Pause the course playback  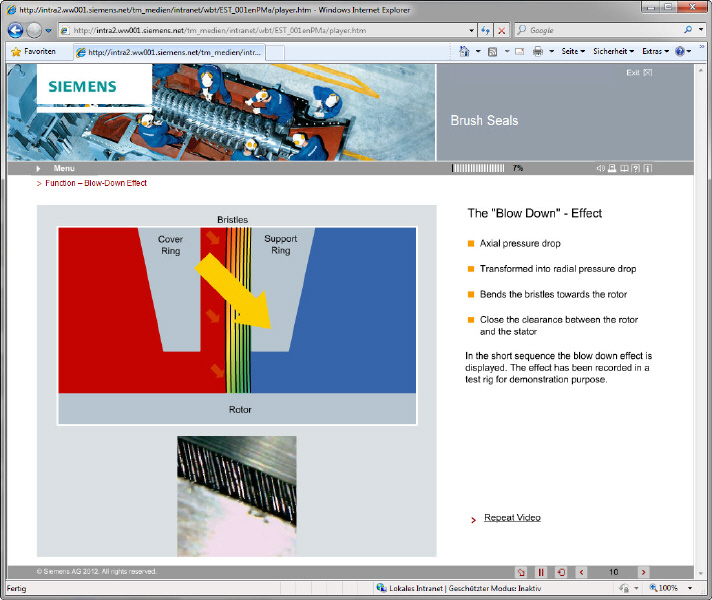pos(541,572)
